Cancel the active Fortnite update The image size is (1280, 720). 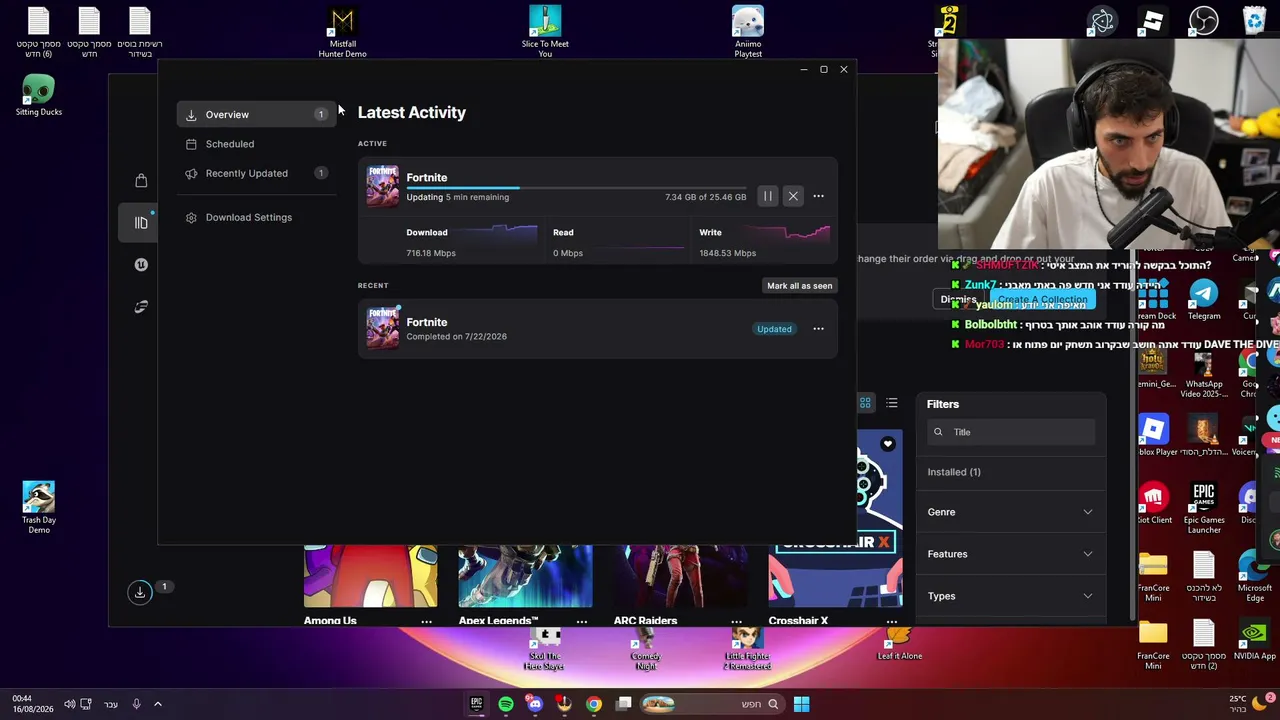(793, 196)
